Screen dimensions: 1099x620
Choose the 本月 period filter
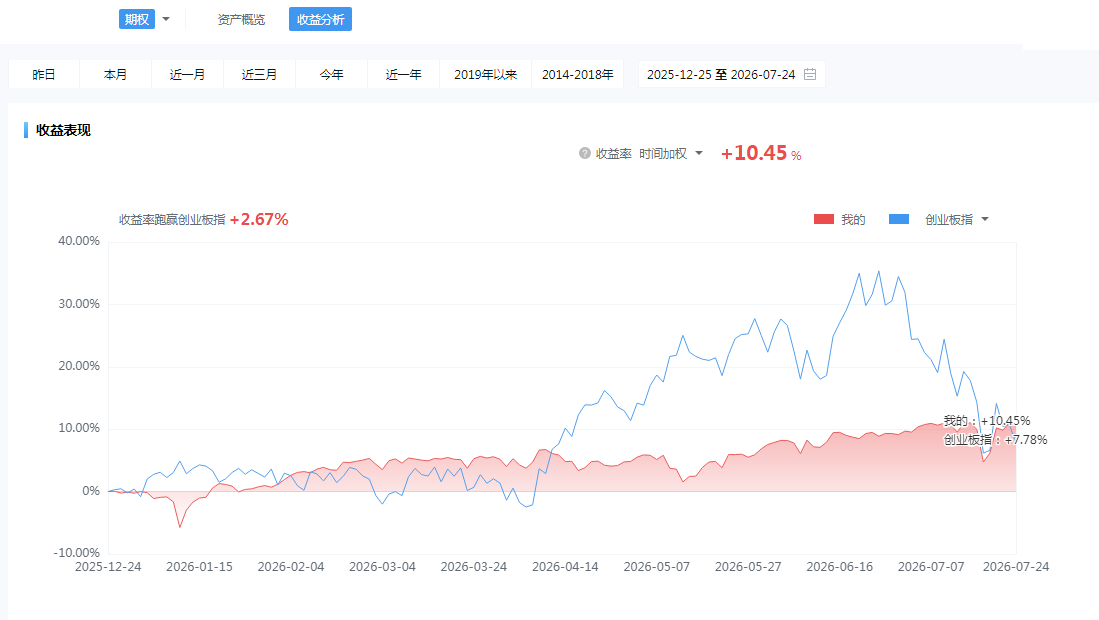(x=115, y=74)
